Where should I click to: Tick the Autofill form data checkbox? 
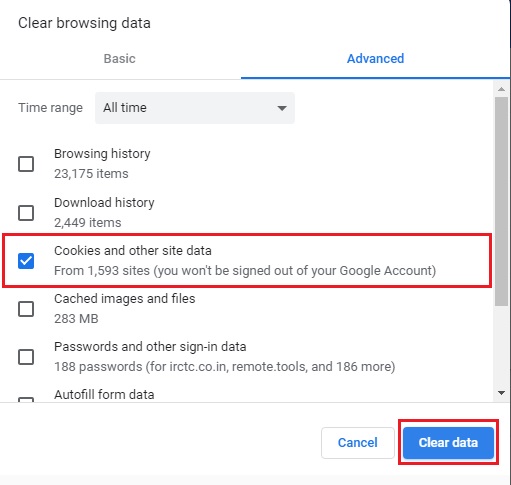click(26, 399)
